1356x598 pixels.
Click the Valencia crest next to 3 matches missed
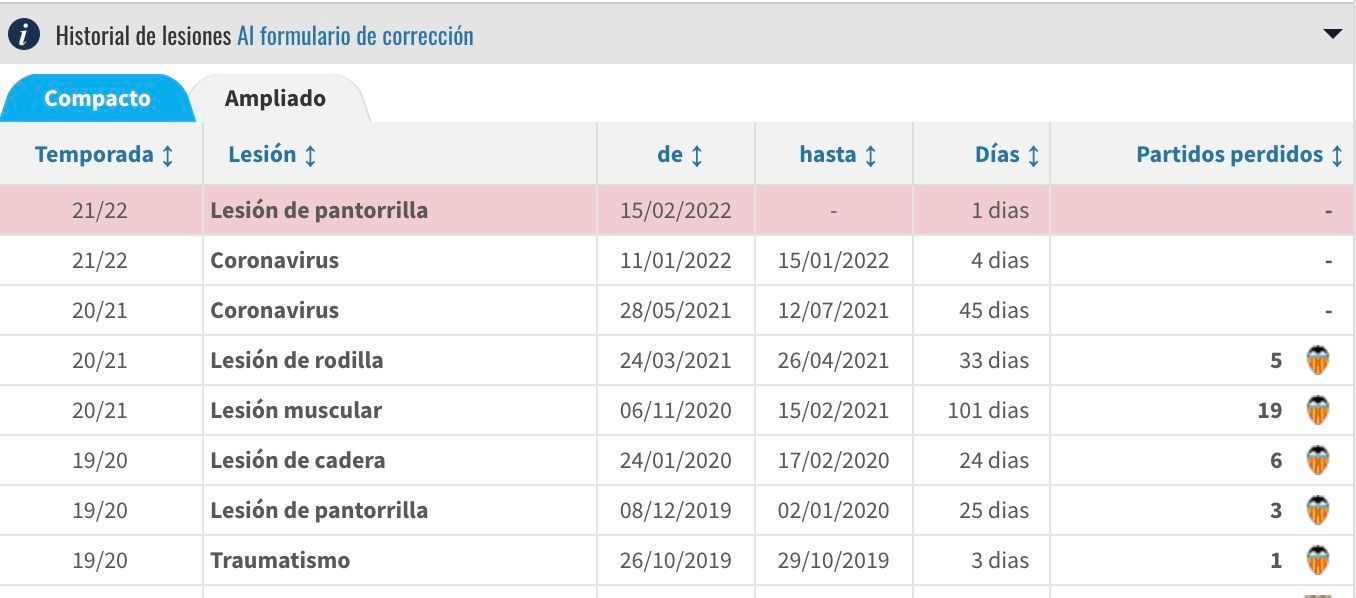pyautogui.click(x=1318, y=510)
